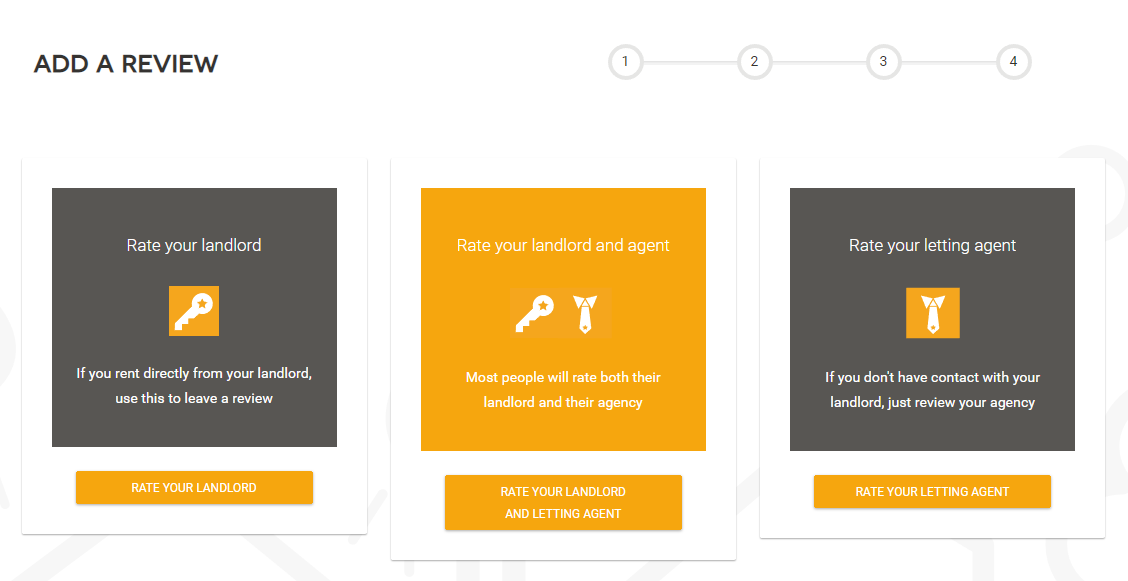Viewport: 1128px width, 581px height.
Task: Click the tie icon in the orange card
Action: (x=585, y=313)
